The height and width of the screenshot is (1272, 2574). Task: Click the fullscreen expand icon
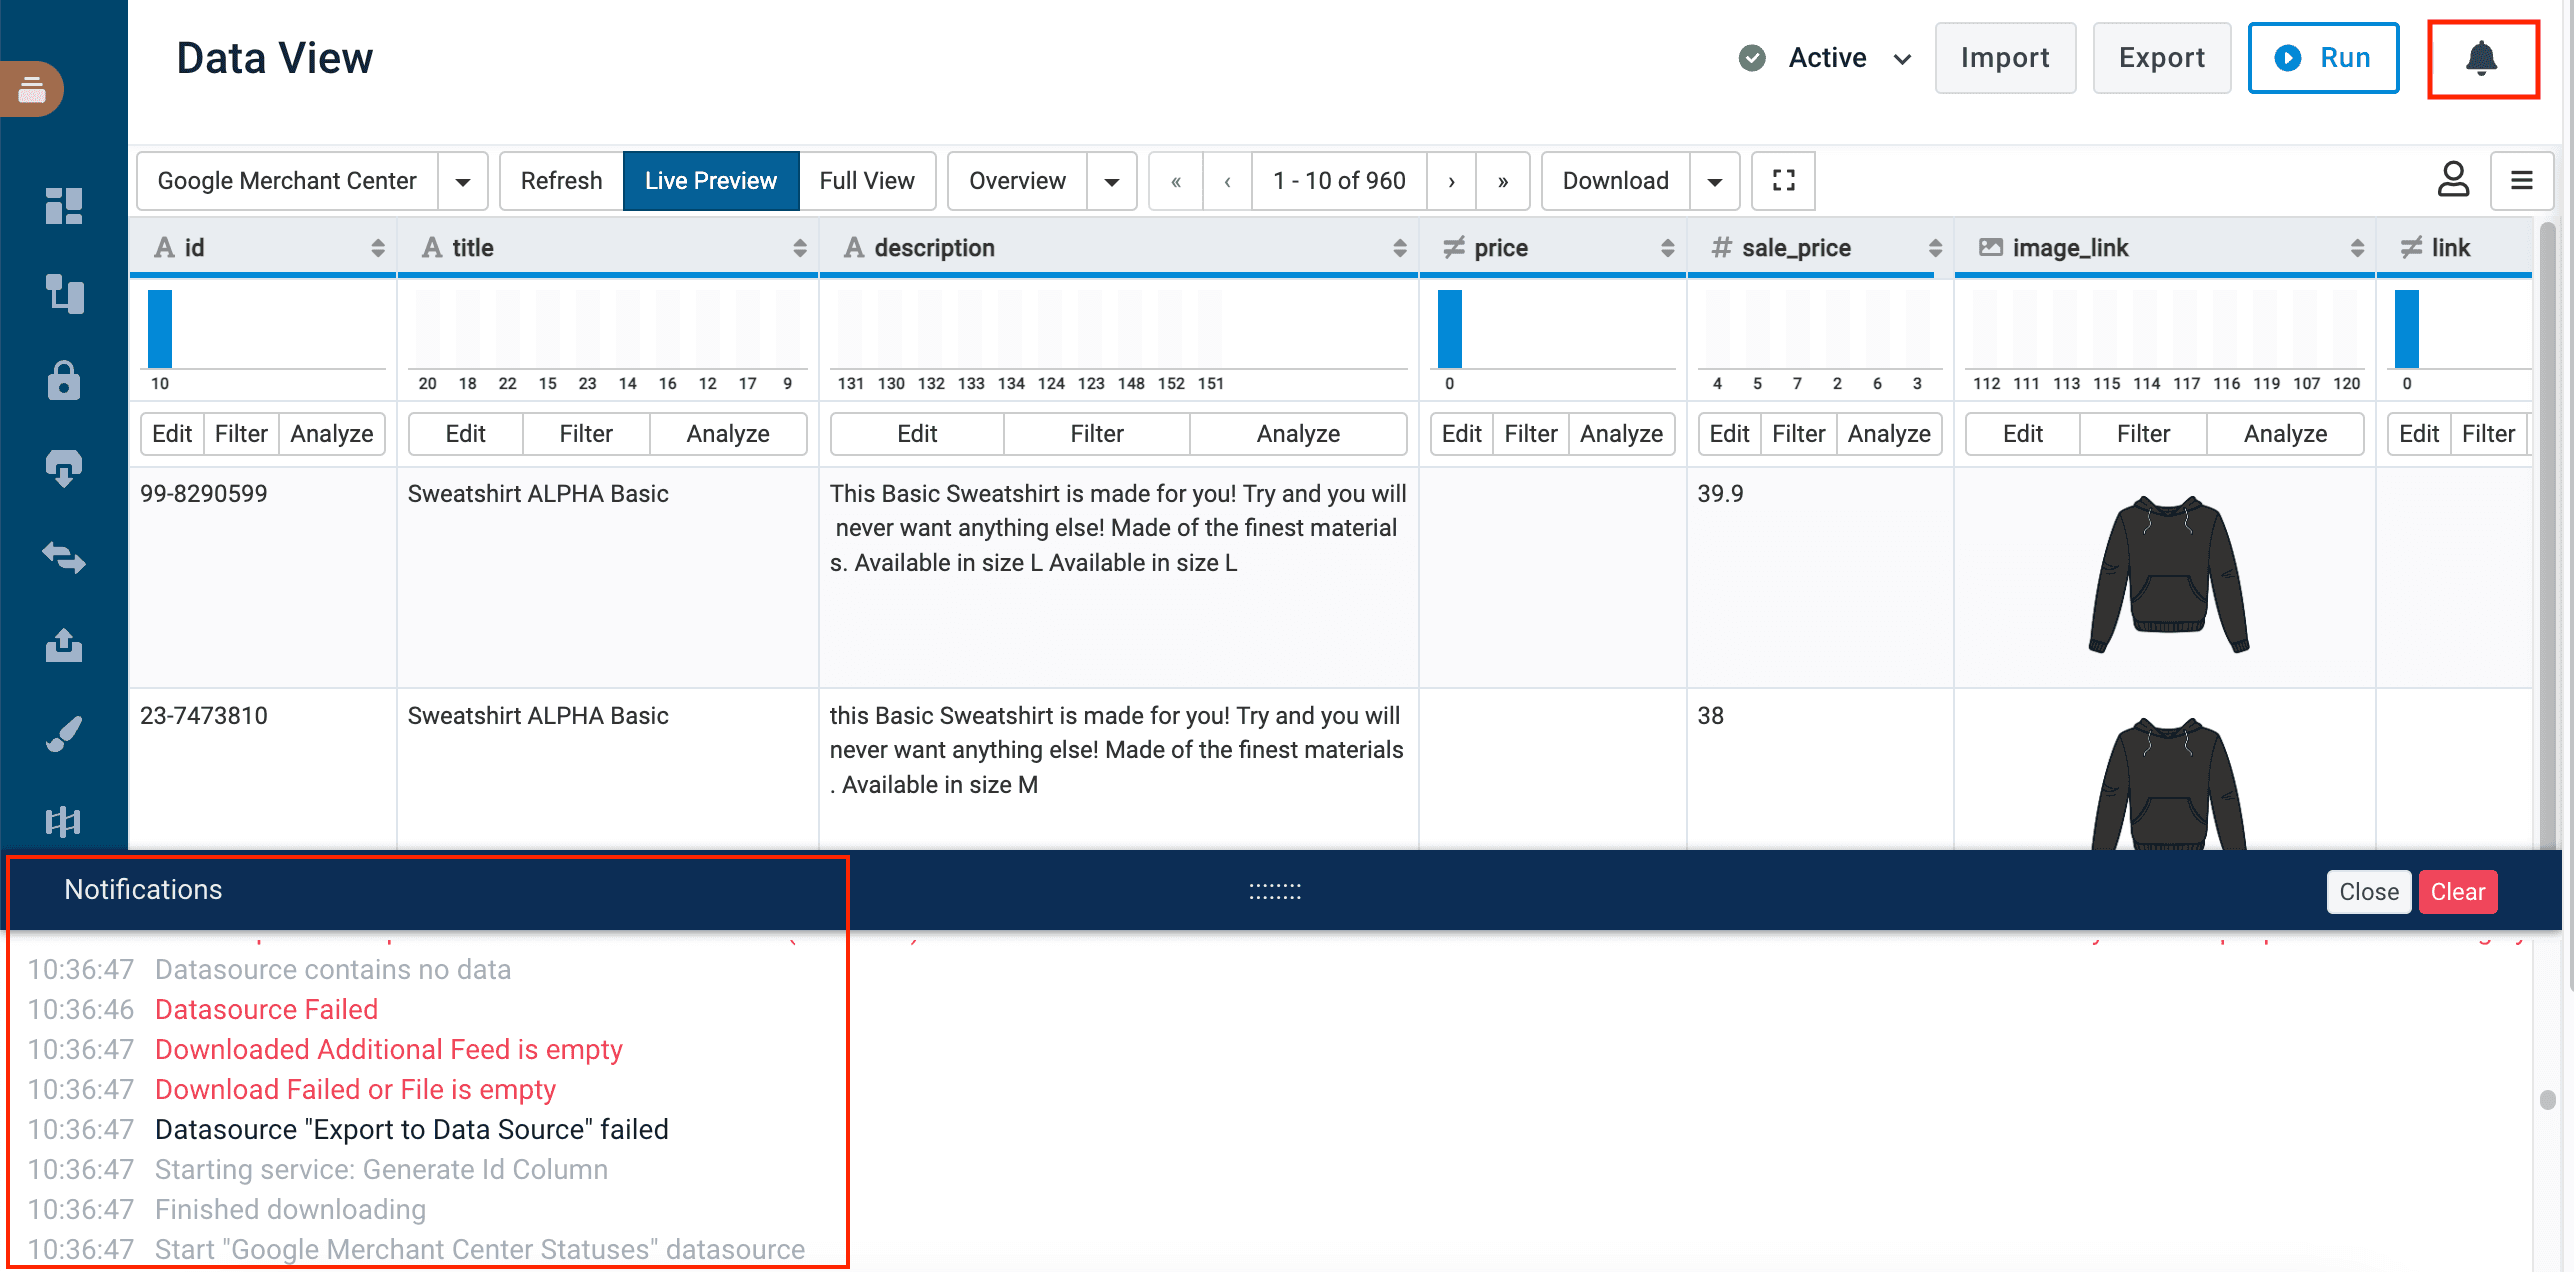[x=1783, y=180]
